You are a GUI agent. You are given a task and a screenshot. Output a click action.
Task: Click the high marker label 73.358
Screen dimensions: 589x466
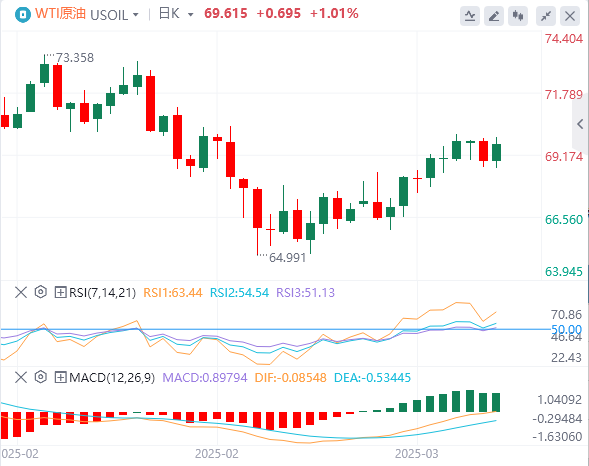75,58
